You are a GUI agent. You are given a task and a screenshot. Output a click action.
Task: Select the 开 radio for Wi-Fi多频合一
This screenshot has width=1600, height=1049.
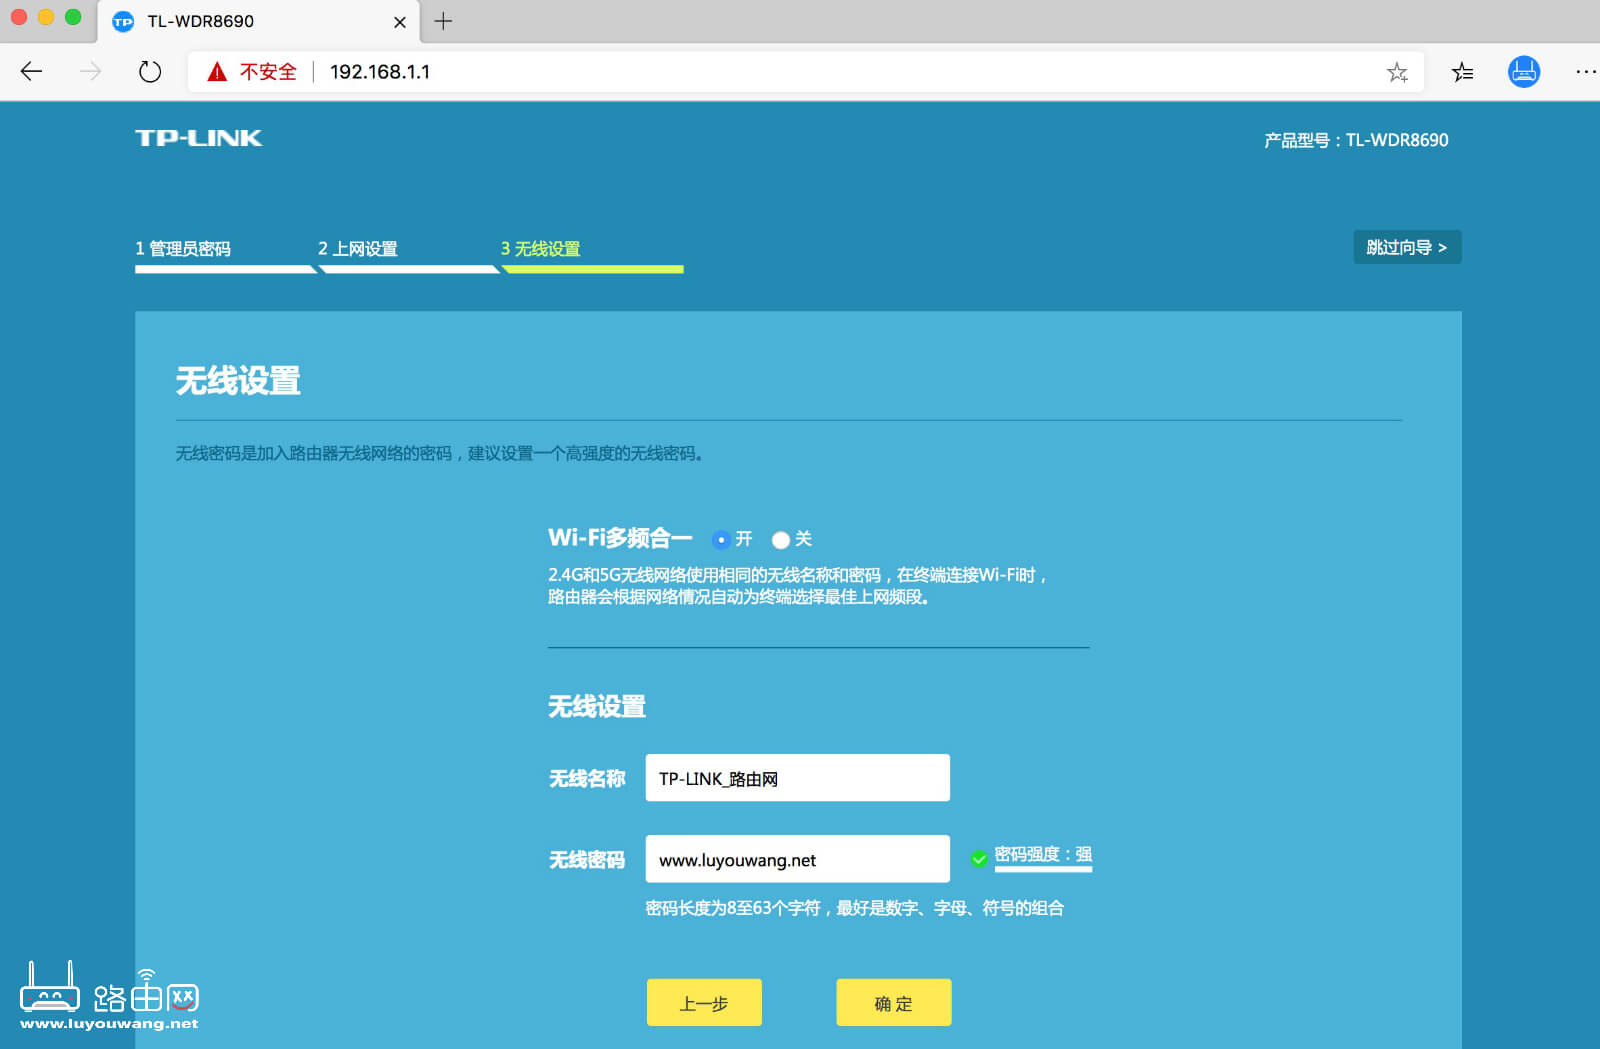point(720,539)
